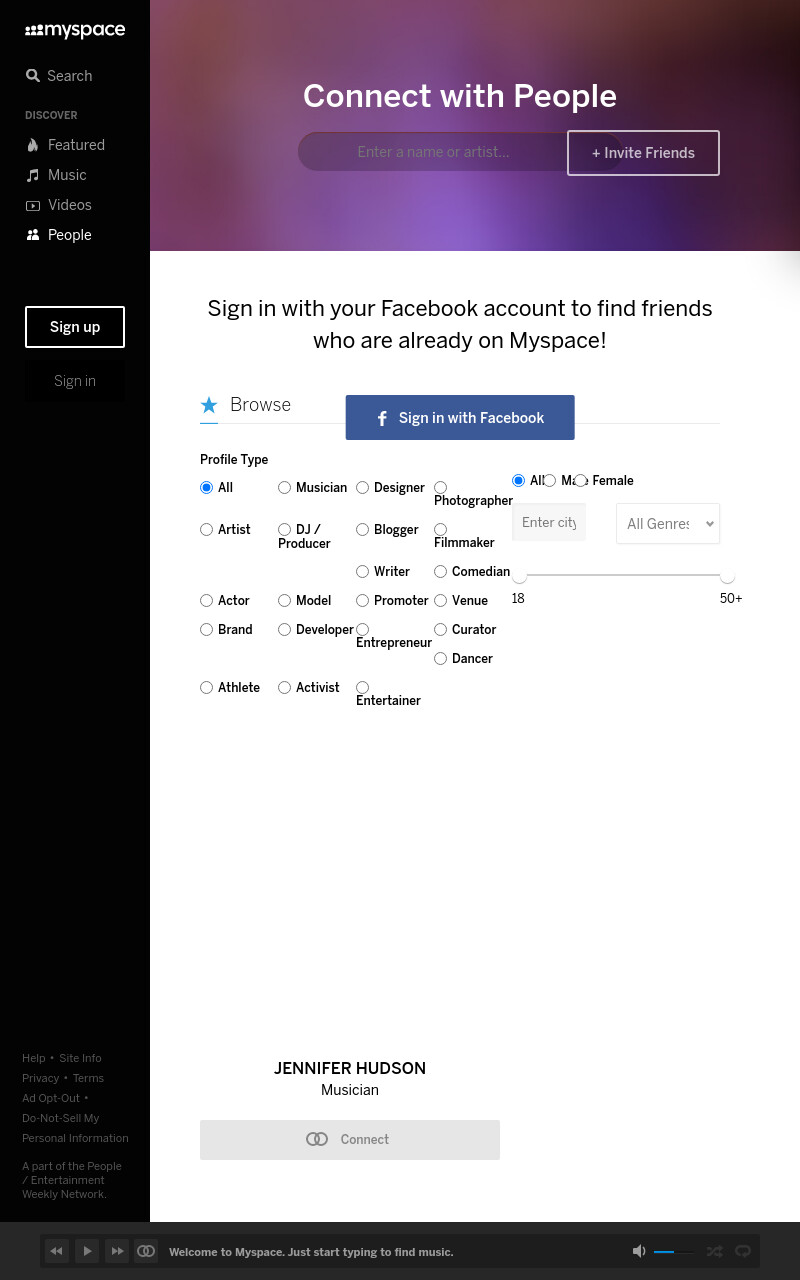Click Connect under Jennifer Hudson

pyautogui.click(x=350, y=1140)
